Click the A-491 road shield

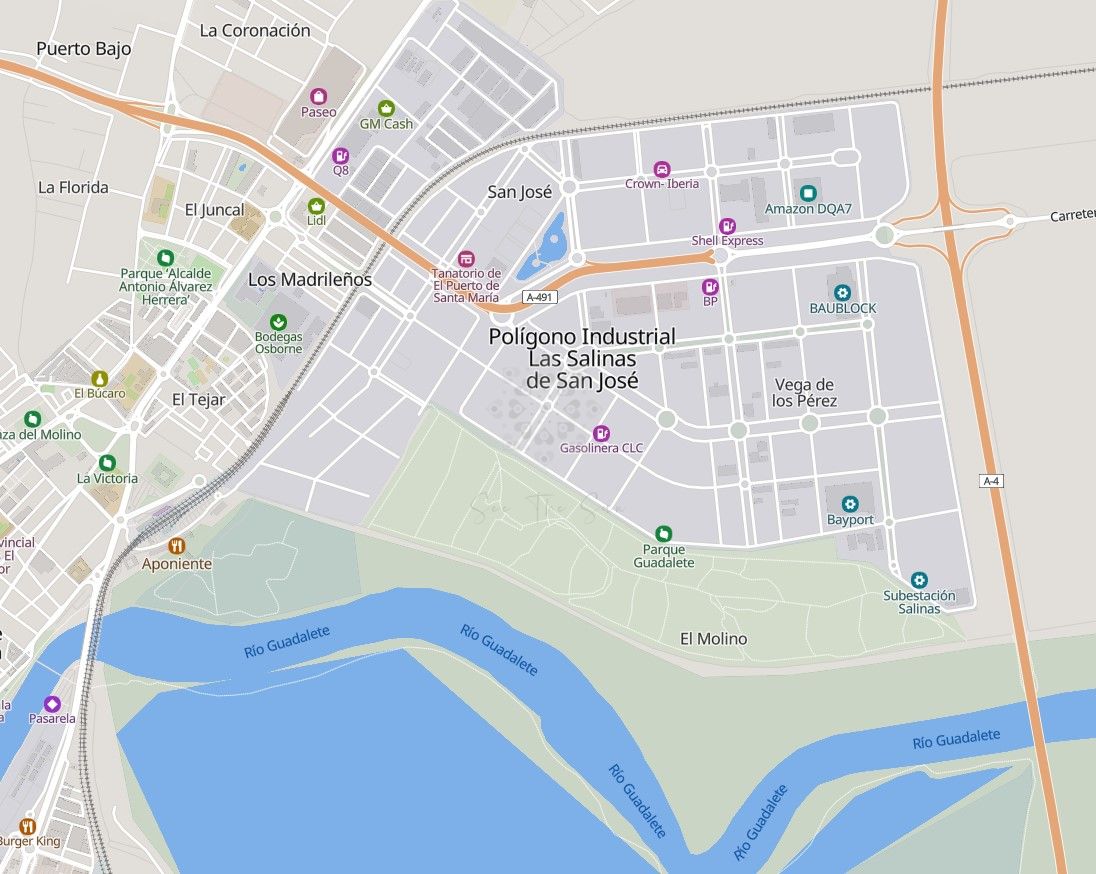pos(540,297)
